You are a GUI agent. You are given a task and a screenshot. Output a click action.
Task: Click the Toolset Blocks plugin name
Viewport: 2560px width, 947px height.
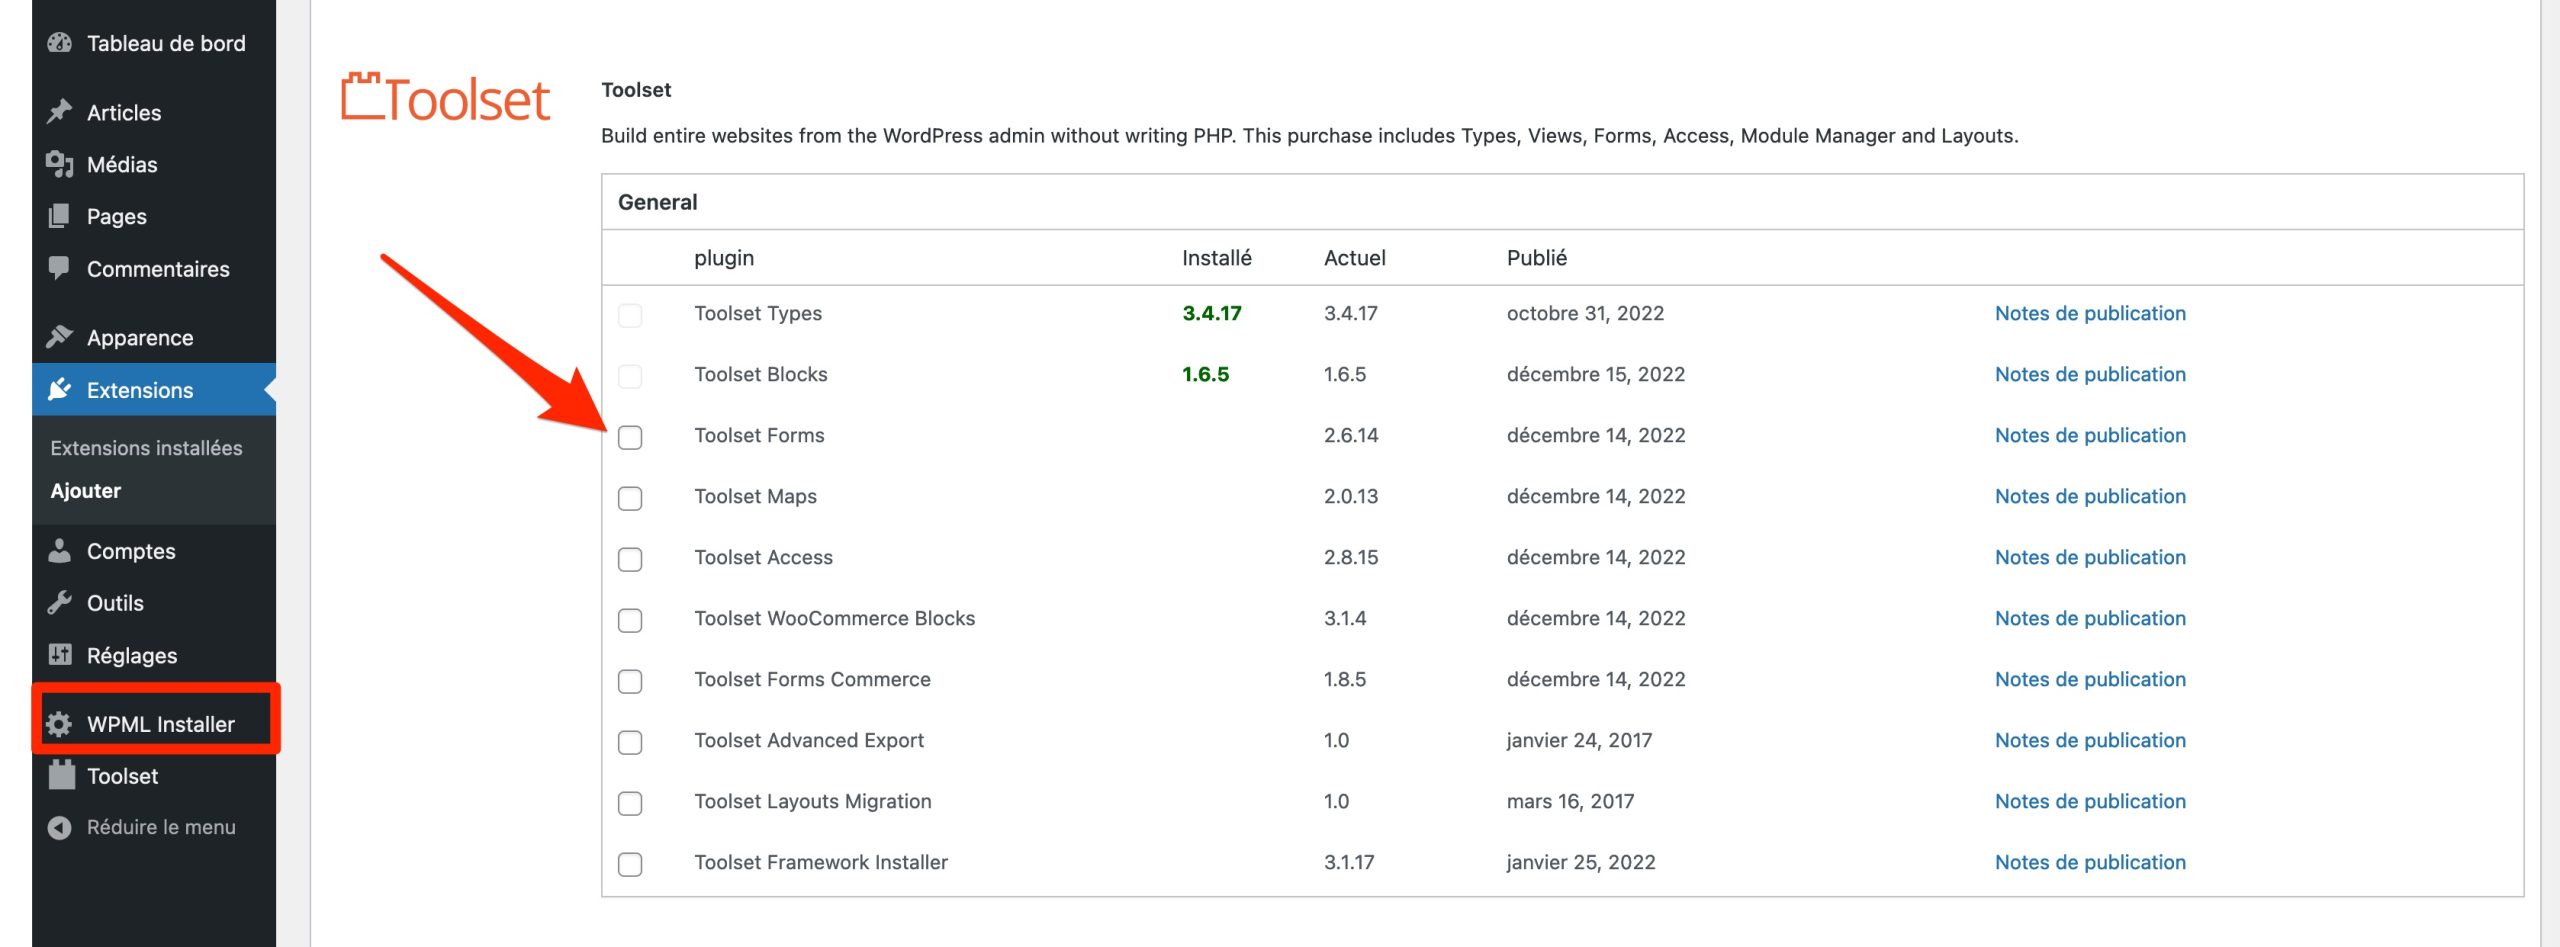coord(761,374)
